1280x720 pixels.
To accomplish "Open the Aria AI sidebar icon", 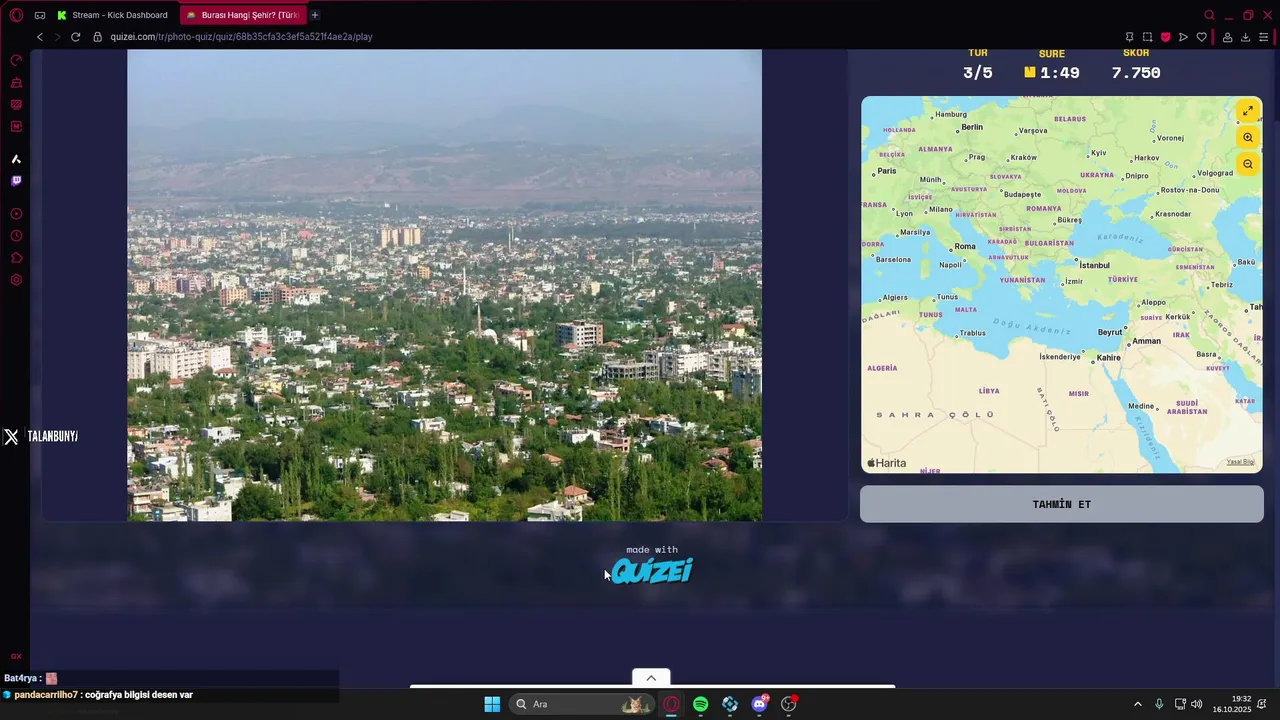I will pos(16,159).
